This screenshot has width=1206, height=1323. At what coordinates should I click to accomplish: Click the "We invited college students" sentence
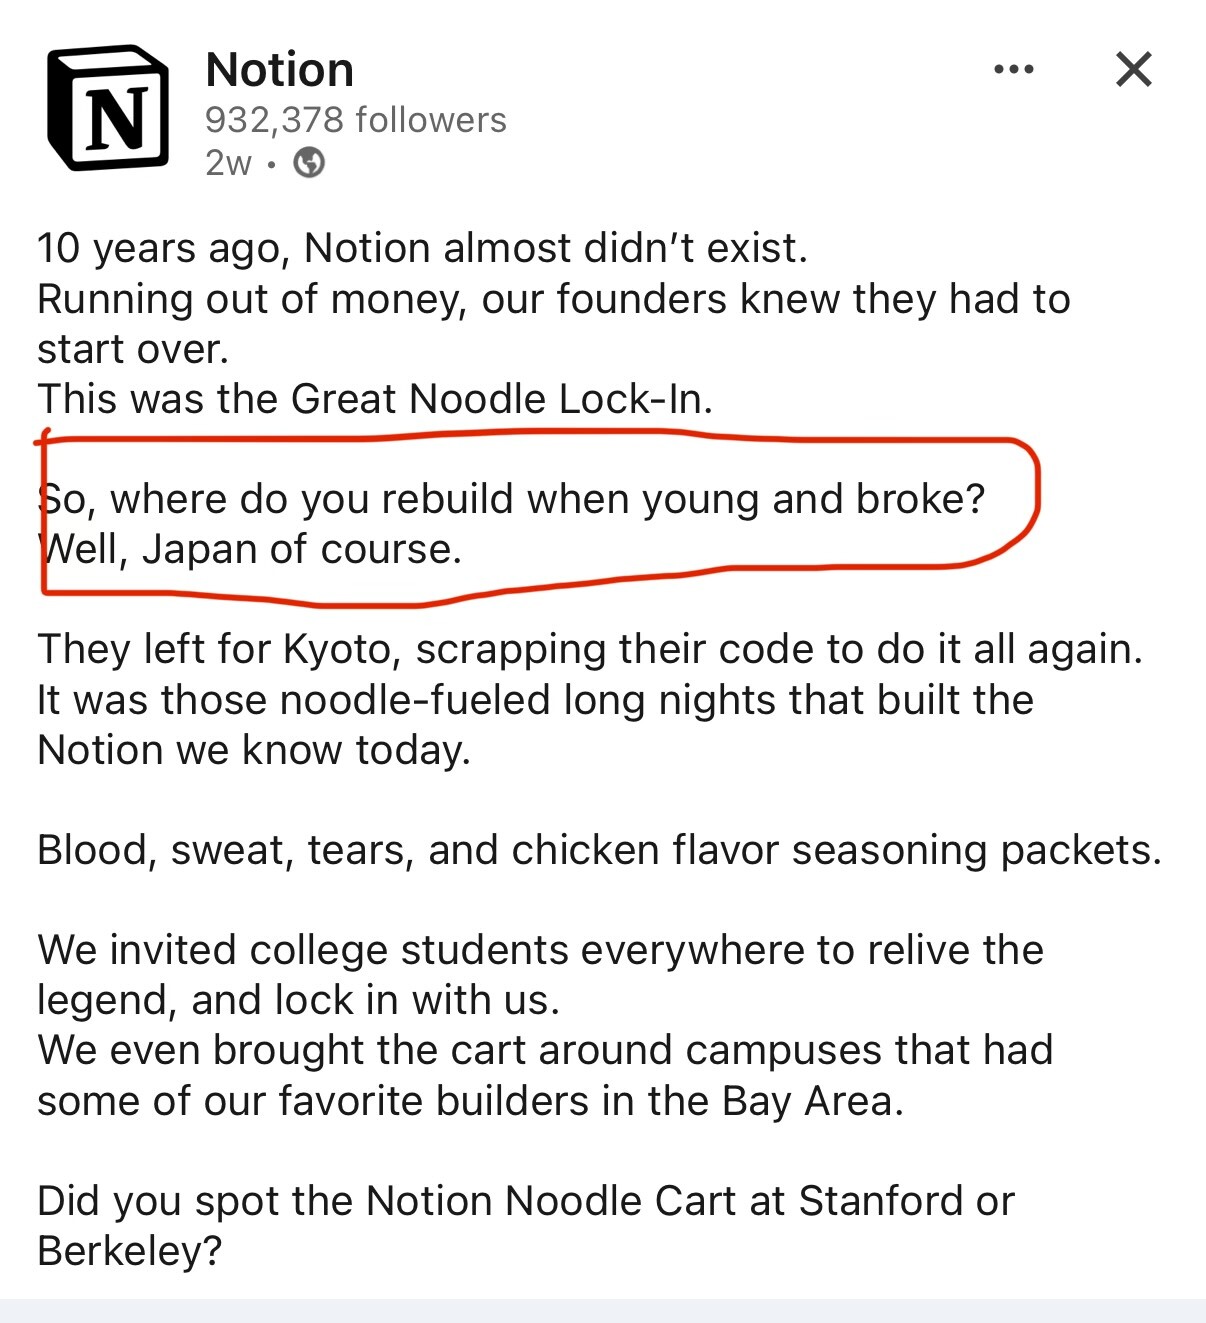click(x=540, y=950)
